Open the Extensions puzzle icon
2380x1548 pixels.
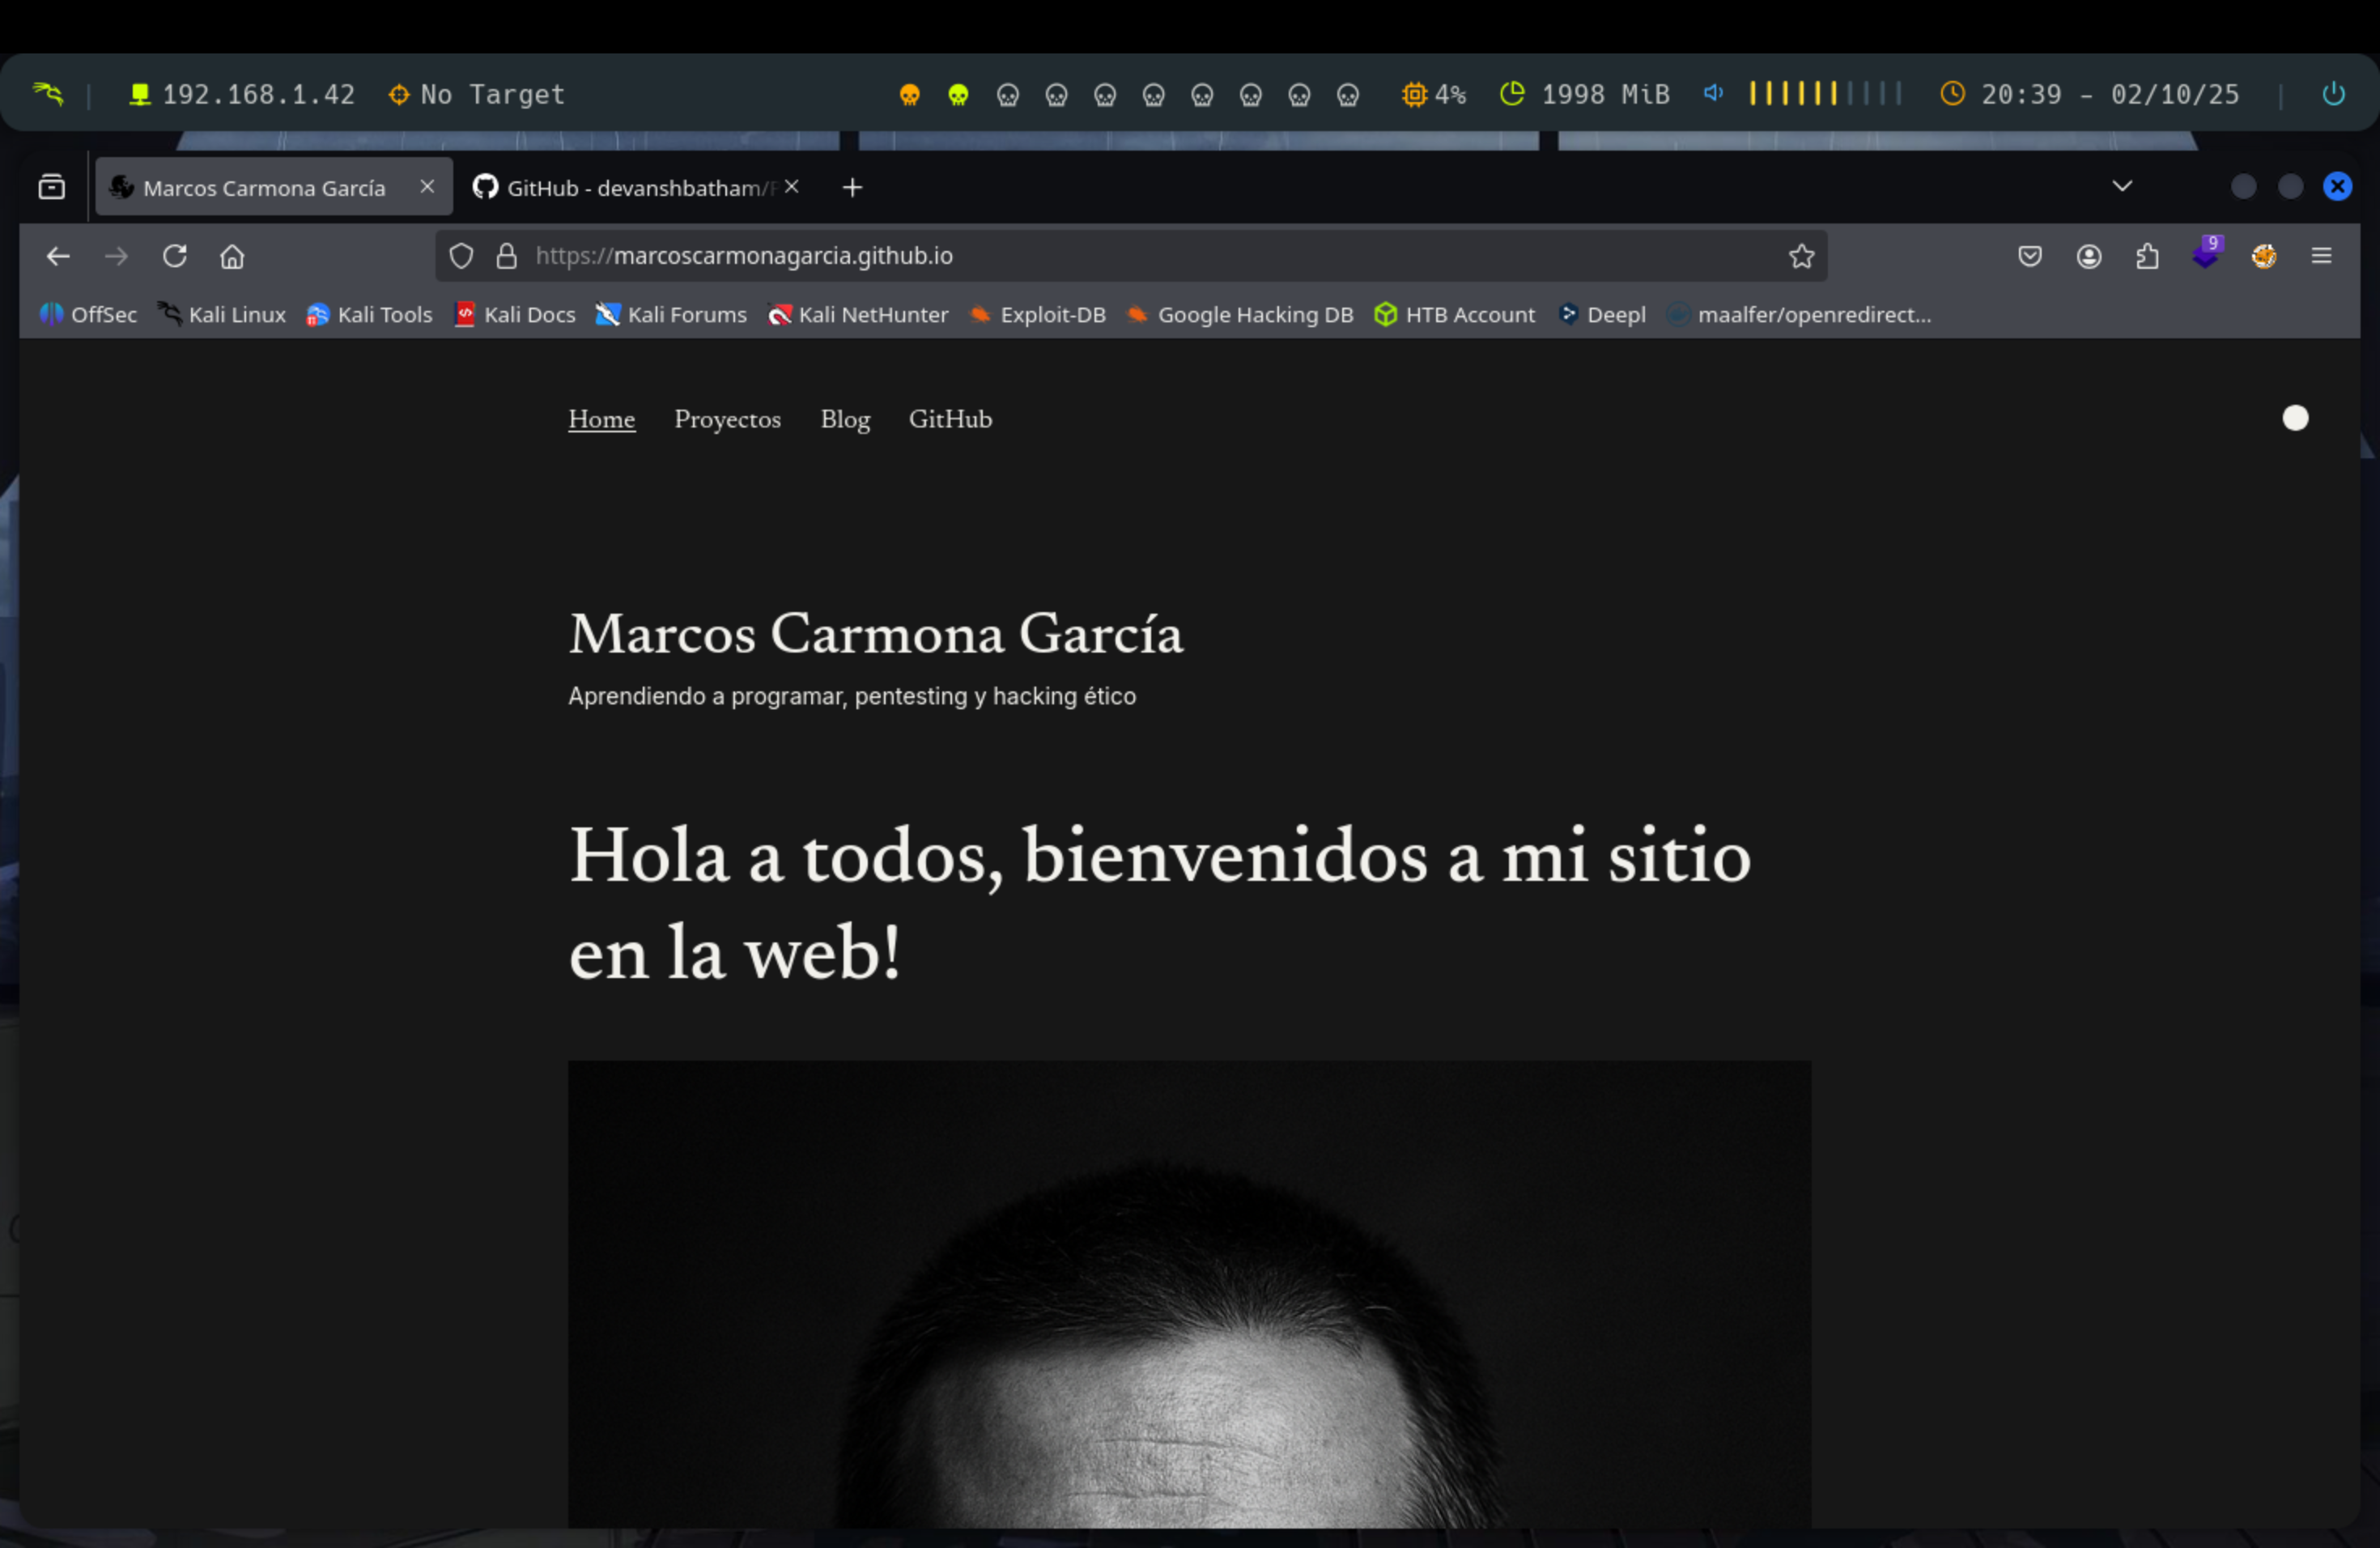2147,256
